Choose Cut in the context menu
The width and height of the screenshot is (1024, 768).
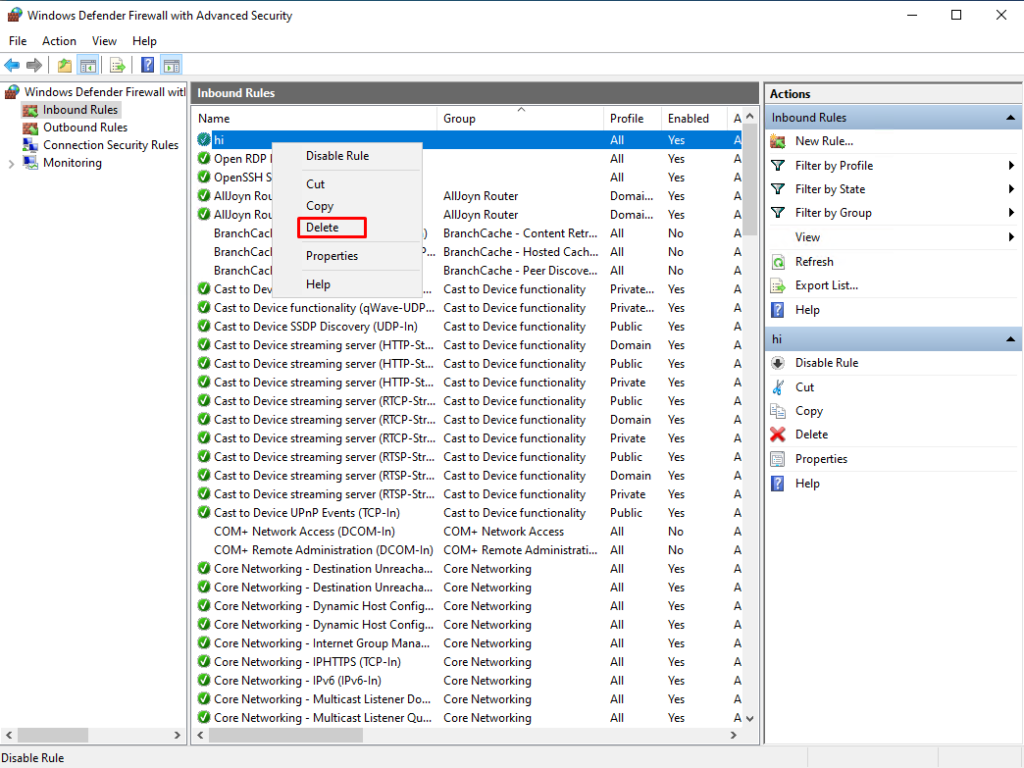[347, 184]
